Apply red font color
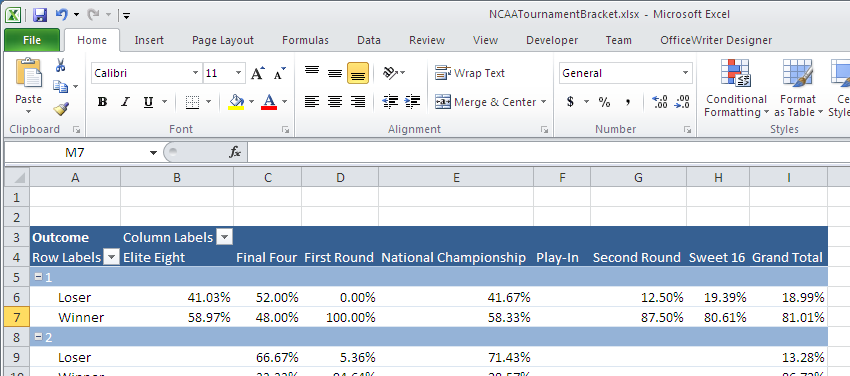Screen dimensions: 850x376 (269, 102)
